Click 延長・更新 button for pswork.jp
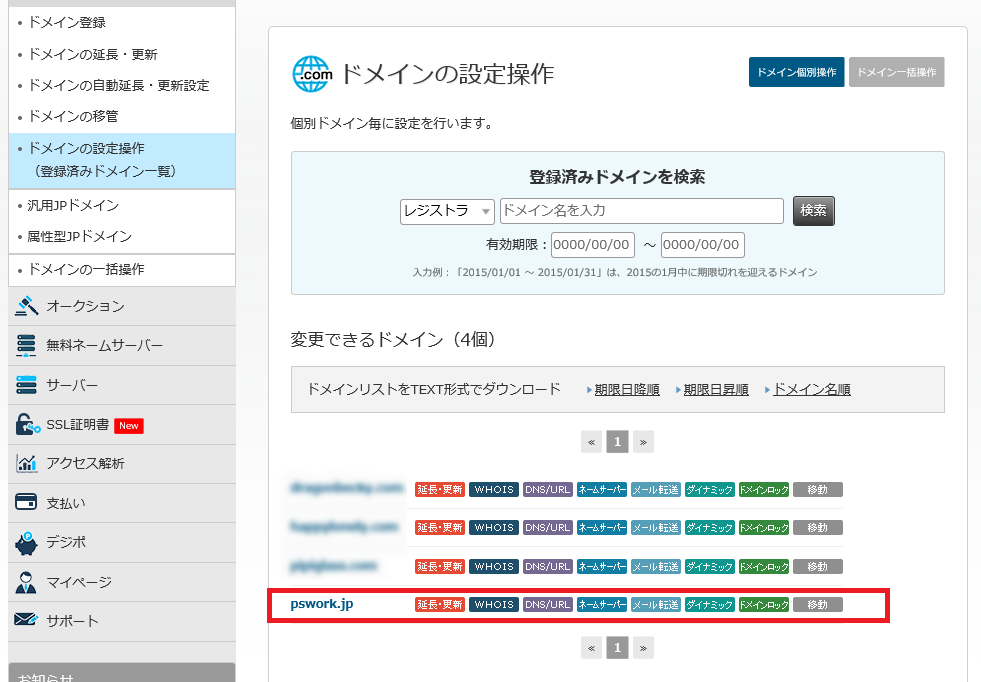Image resolution: width=981 pixels, height=682 pixels. click(440, 605)
